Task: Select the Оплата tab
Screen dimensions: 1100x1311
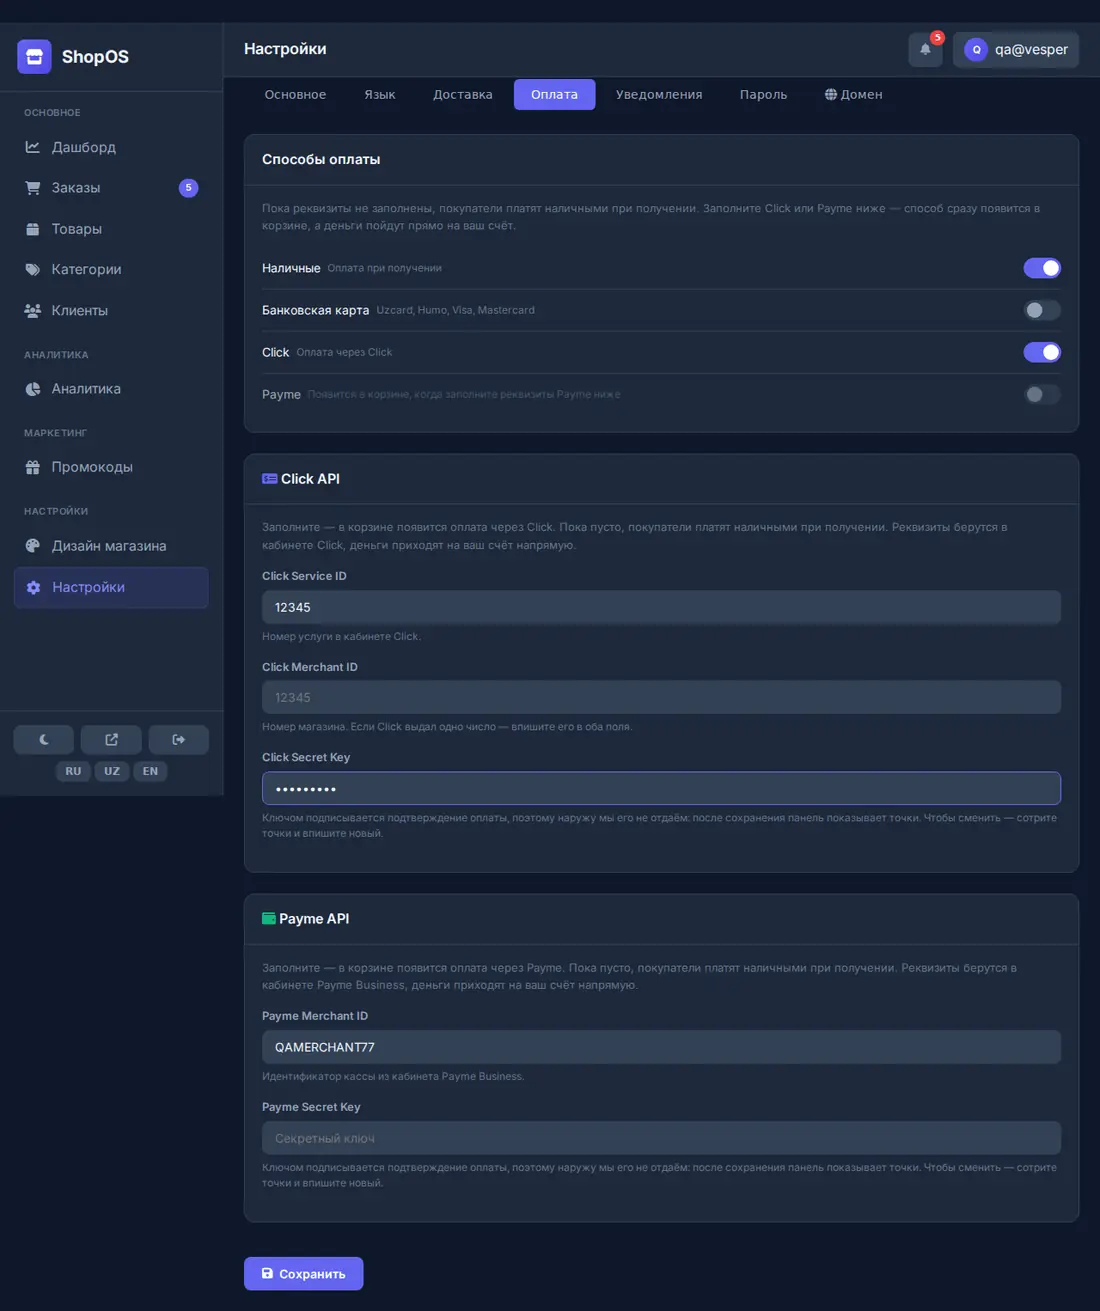Action: pyautogui.click(x=554, y=94)
